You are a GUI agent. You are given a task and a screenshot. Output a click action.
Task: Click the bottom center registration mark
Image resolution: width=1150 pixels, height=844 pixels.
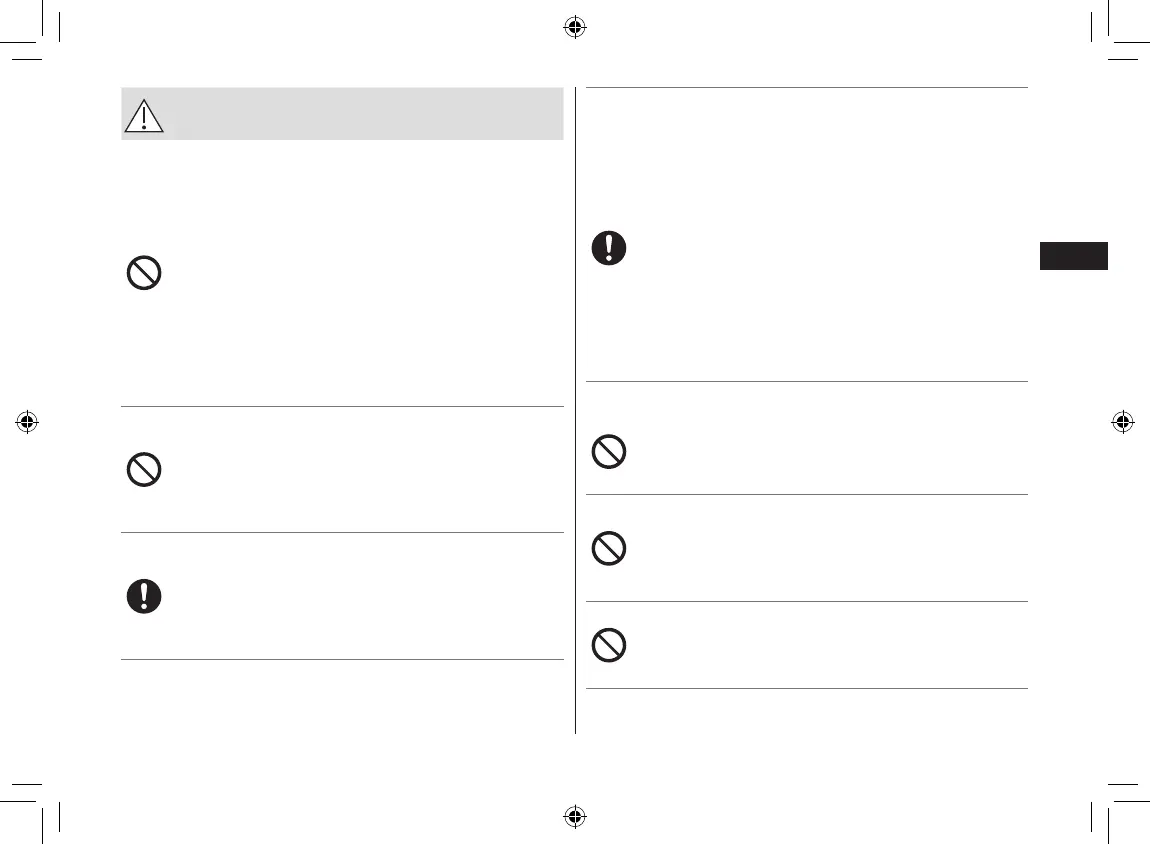click(574, 816)
